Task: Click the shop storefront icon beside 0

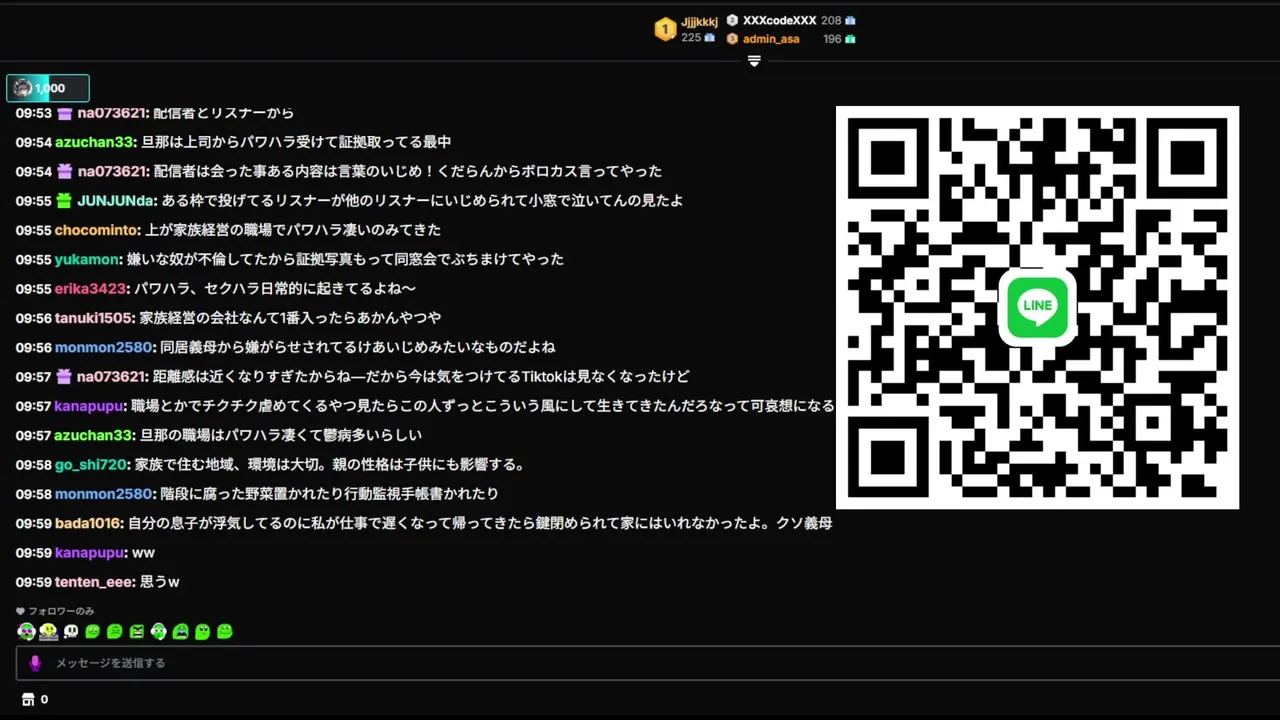Action: 28,700
